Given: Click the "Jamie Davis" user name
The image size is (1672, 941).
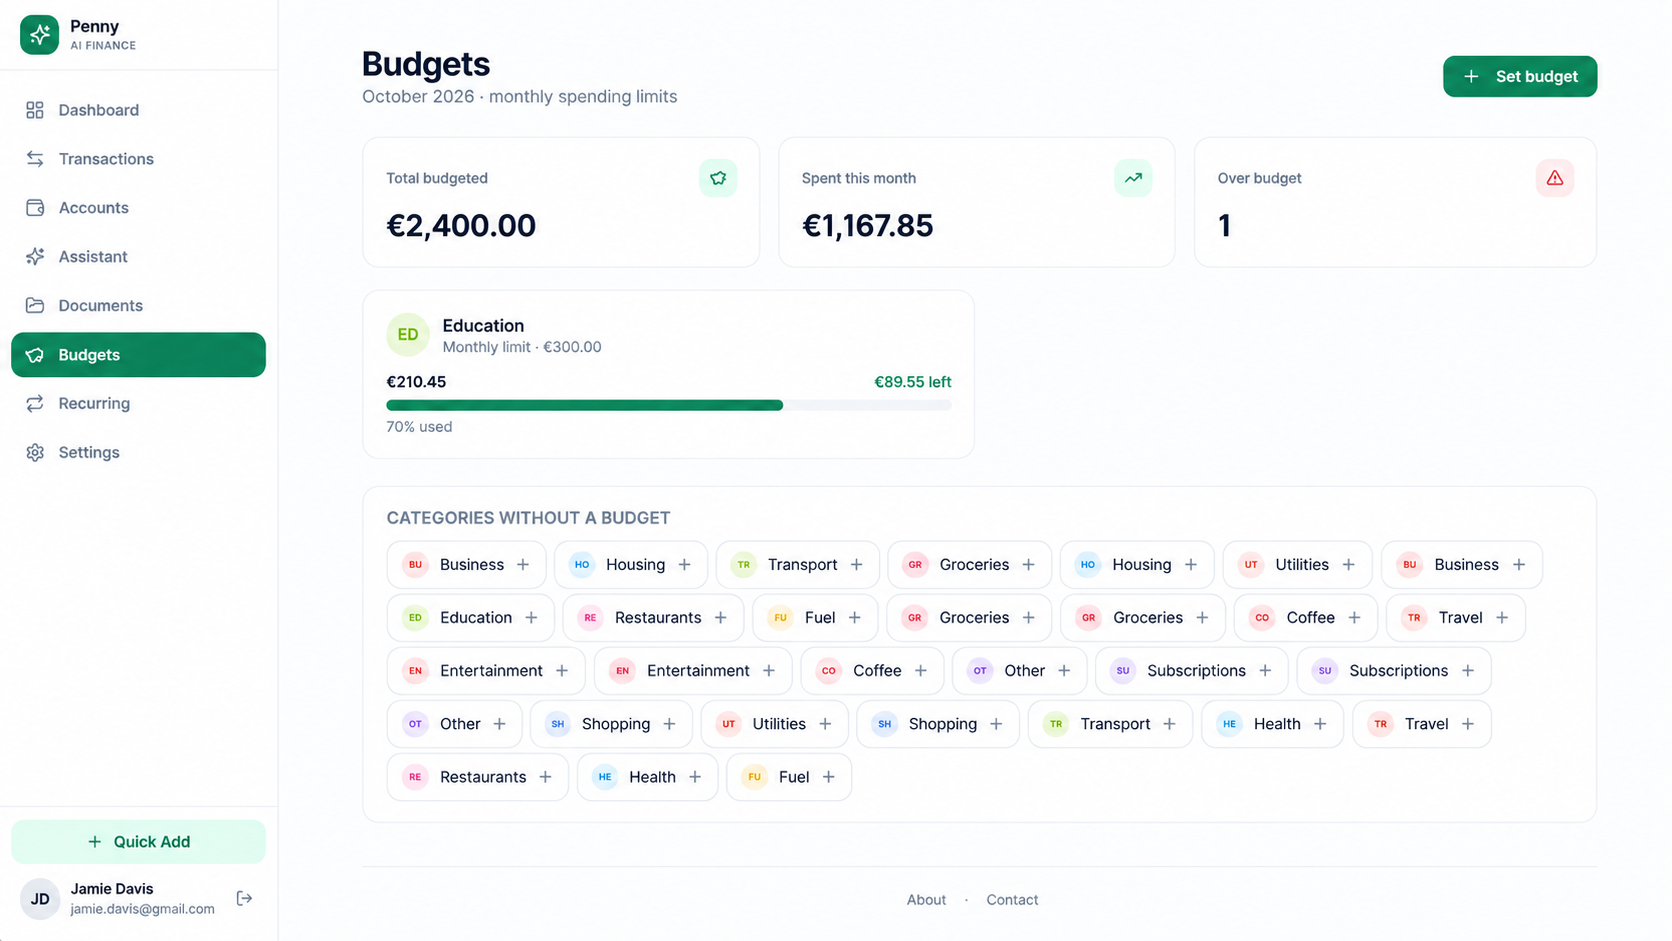Looking at the screenshot, I should point(112,889).
